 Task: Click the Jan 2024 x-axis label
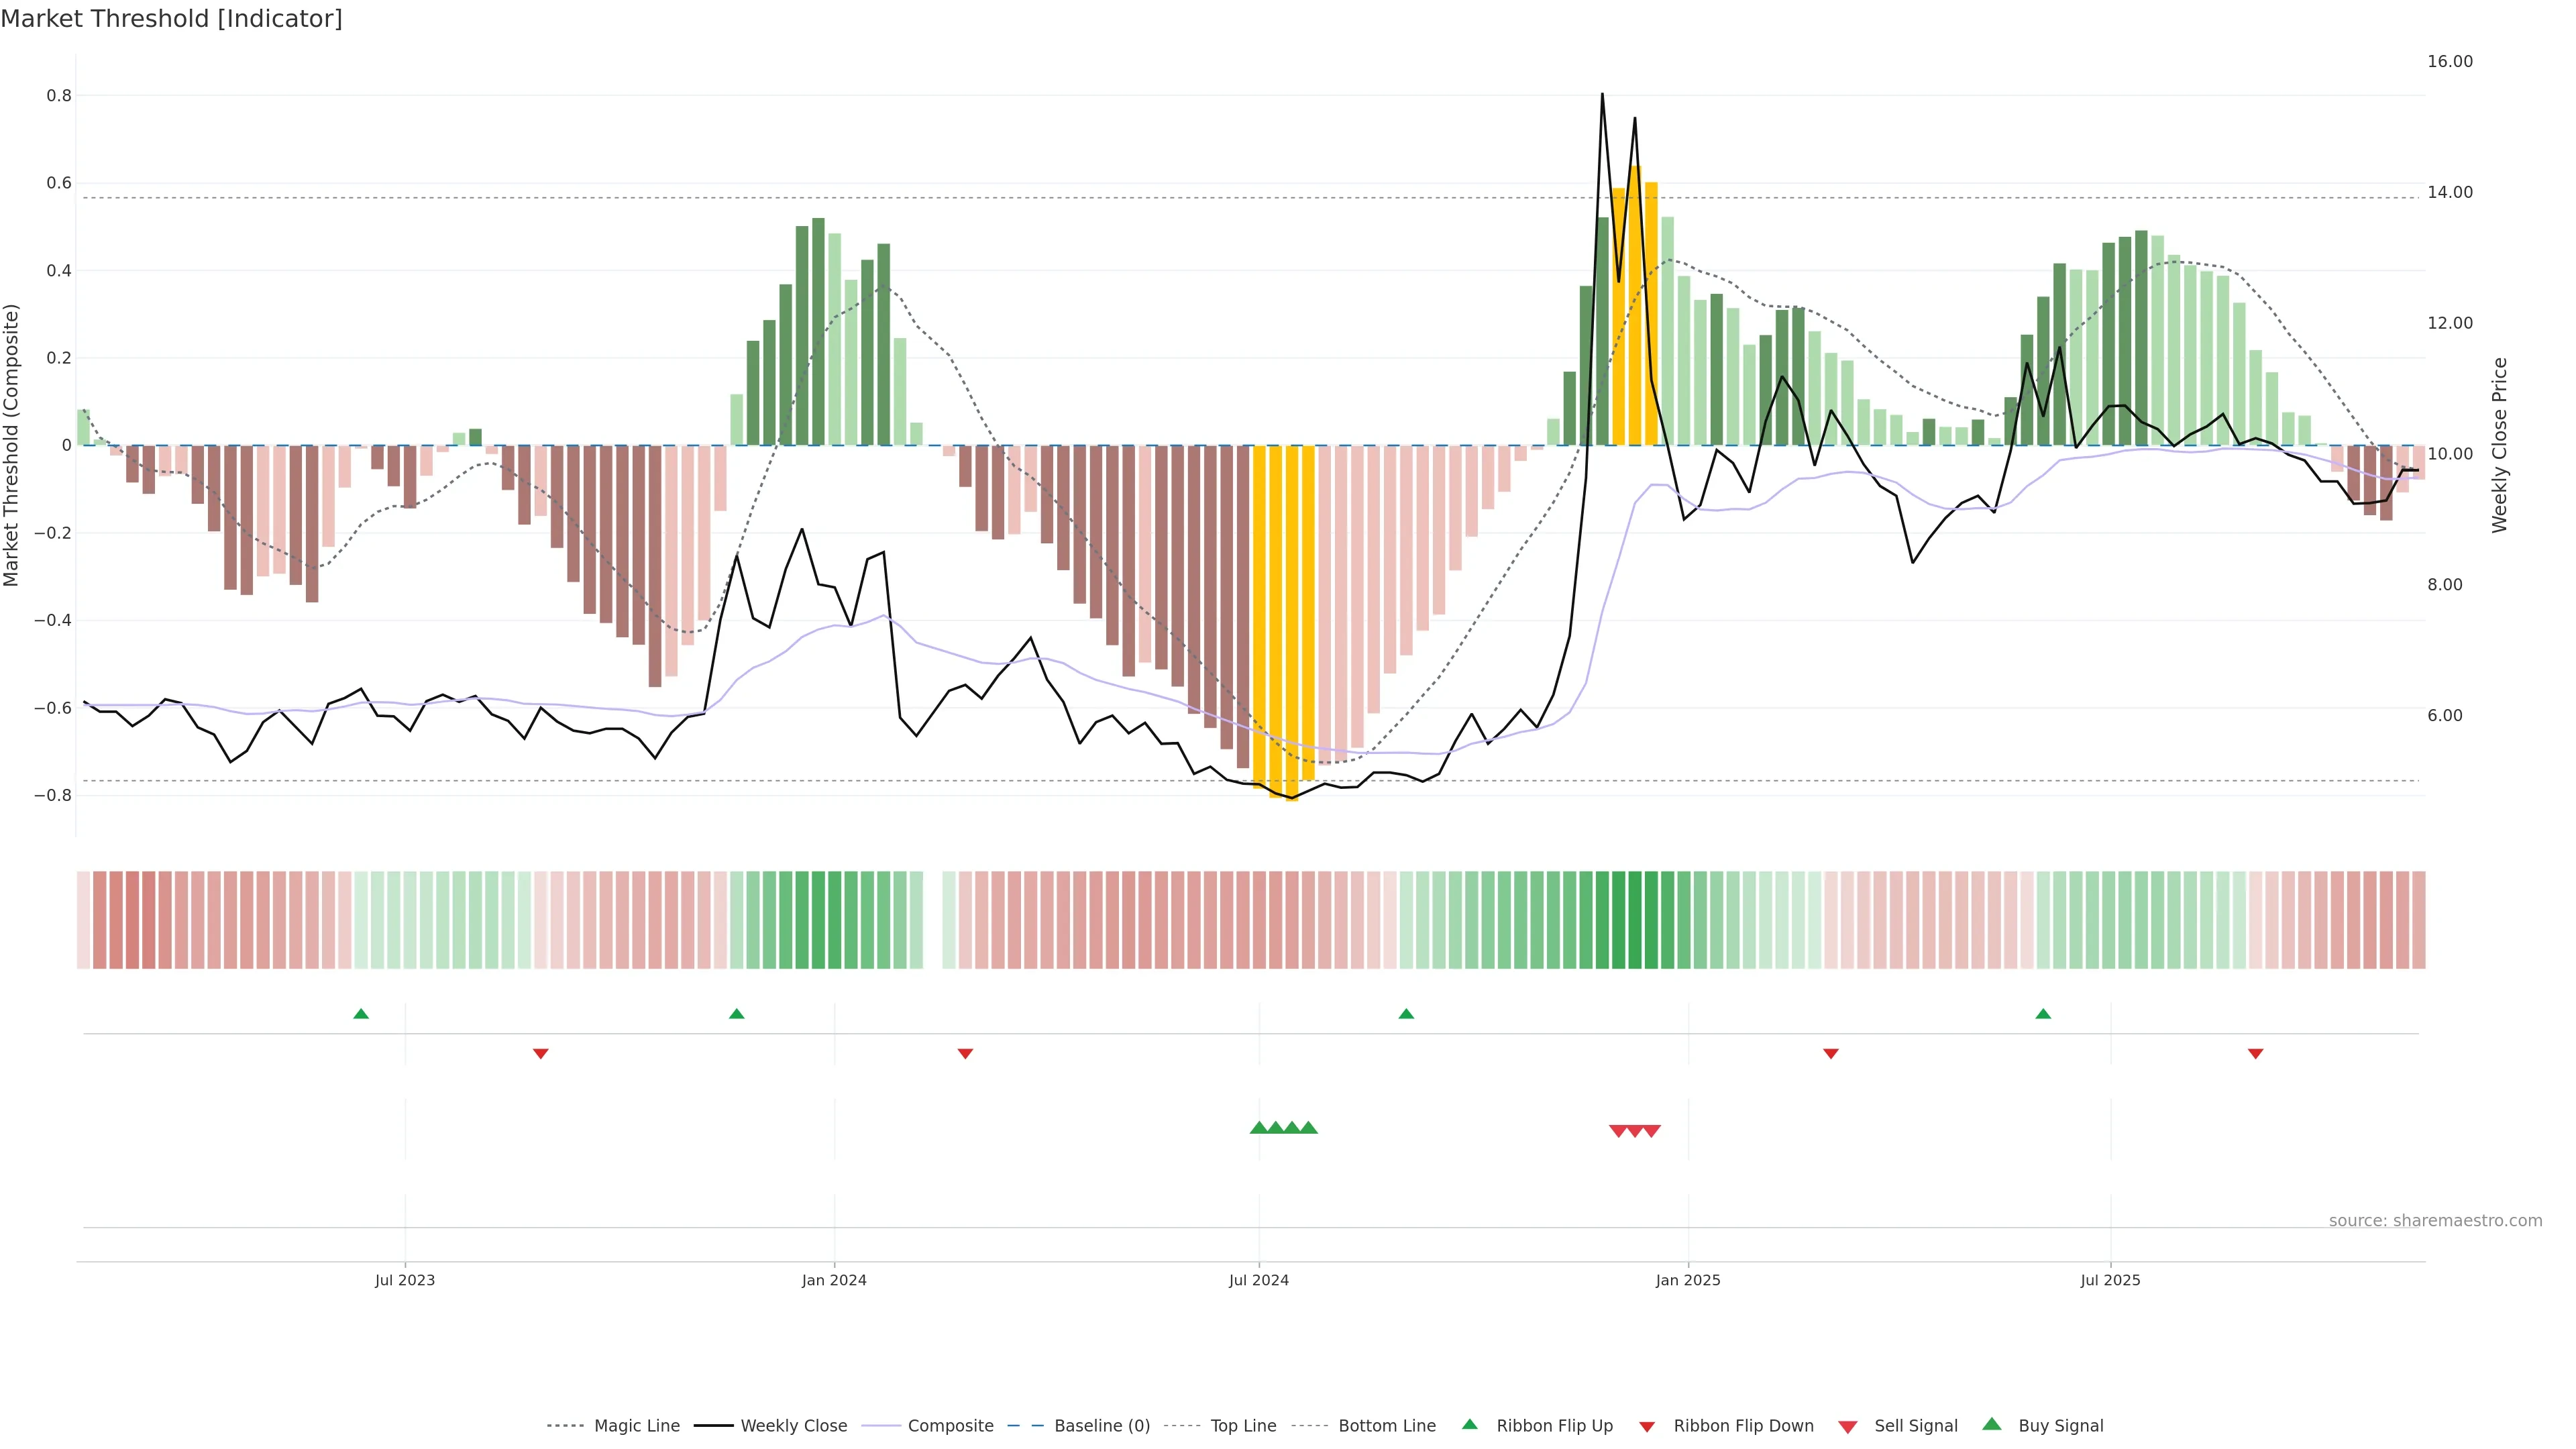click(834, 1280)
